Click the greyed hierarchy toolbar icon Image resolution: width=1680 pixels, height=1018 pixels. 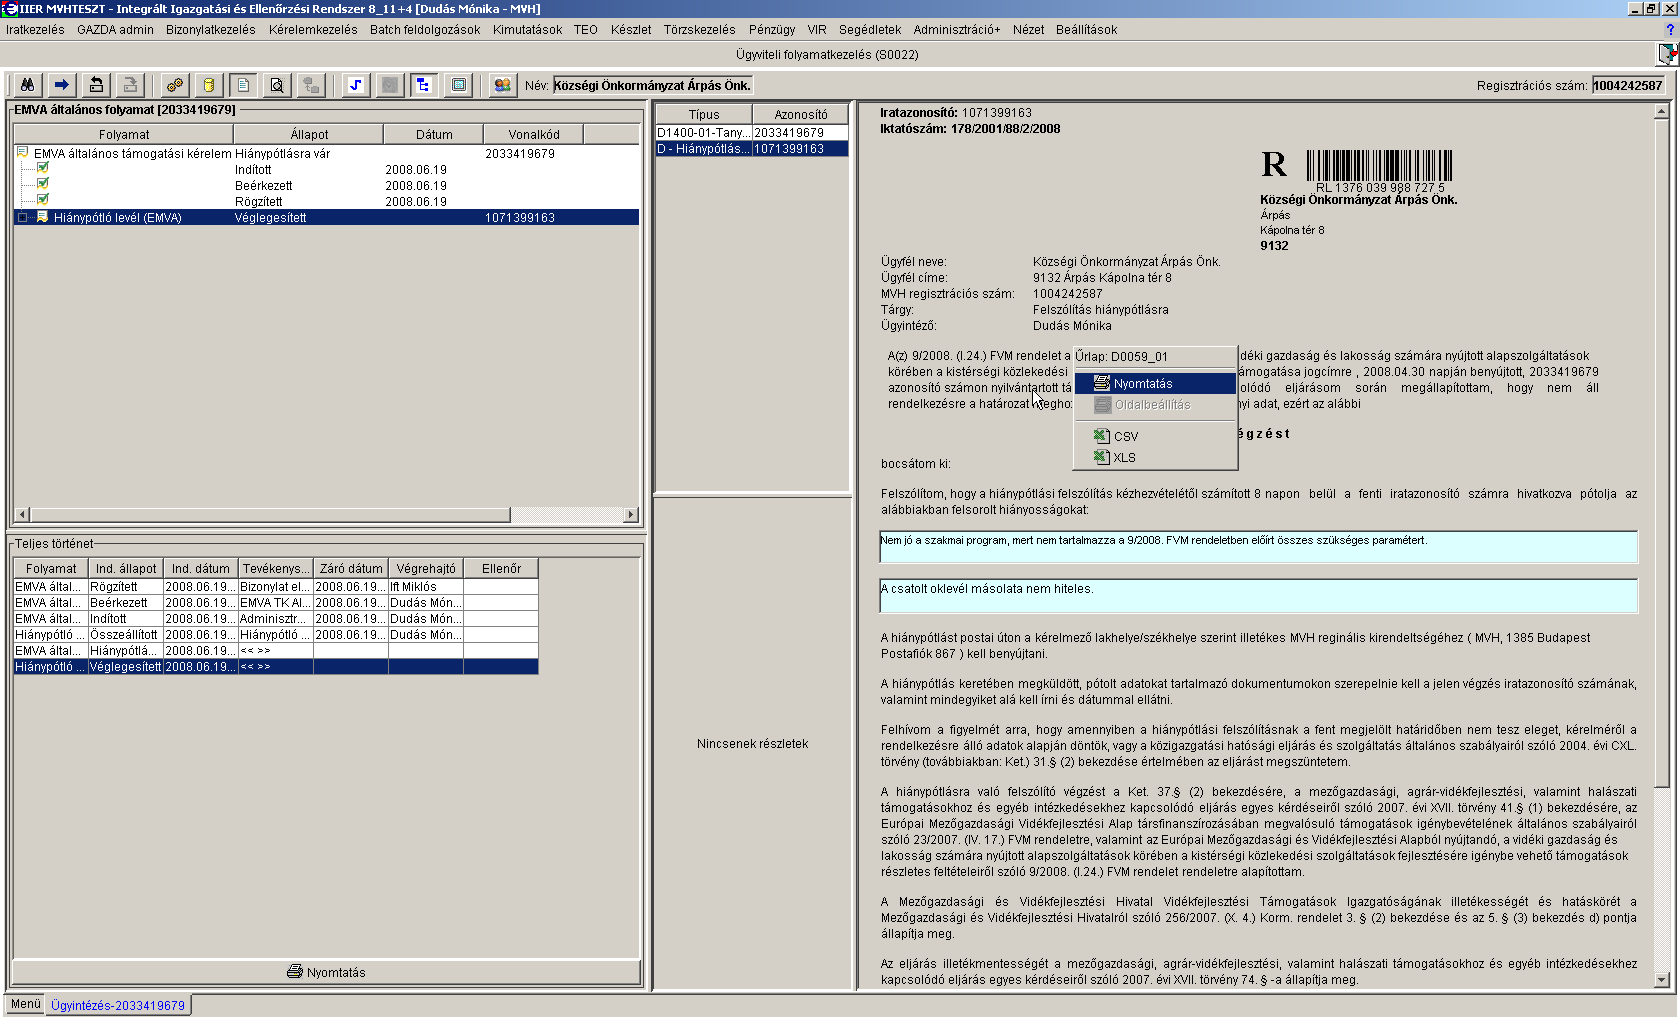click(x=311, y=85)
